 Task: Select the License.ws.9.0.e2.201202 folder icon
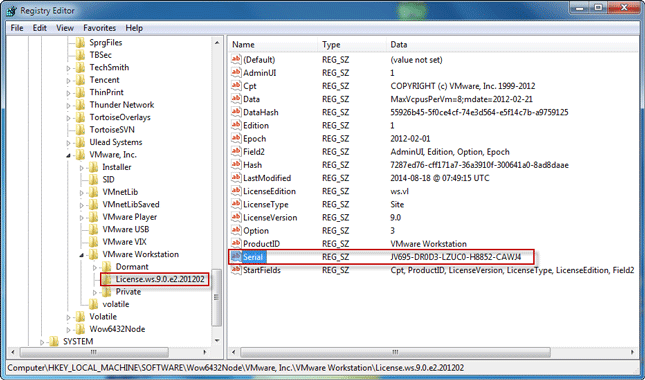(107, 279)
